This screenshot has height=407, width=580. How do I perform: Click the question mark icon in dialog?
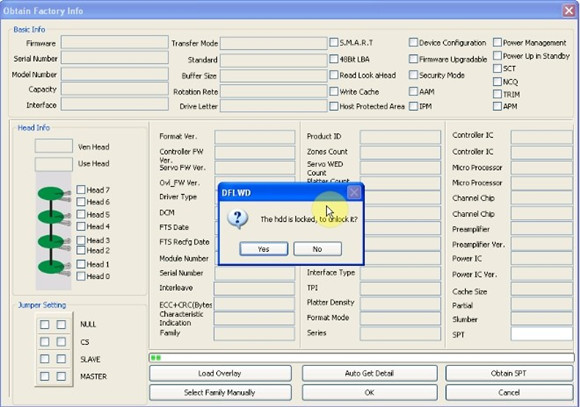click(237, 219)
